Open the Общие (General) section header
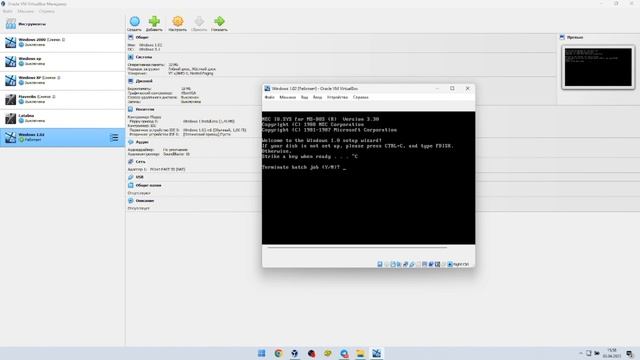Image resolution: width=640 pixels, height=360 pixels. 142,37
